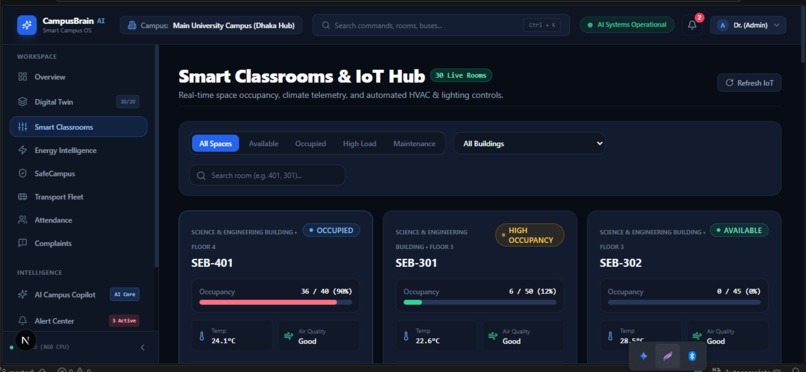Select the Occupied filter tab

coord(310,144)
